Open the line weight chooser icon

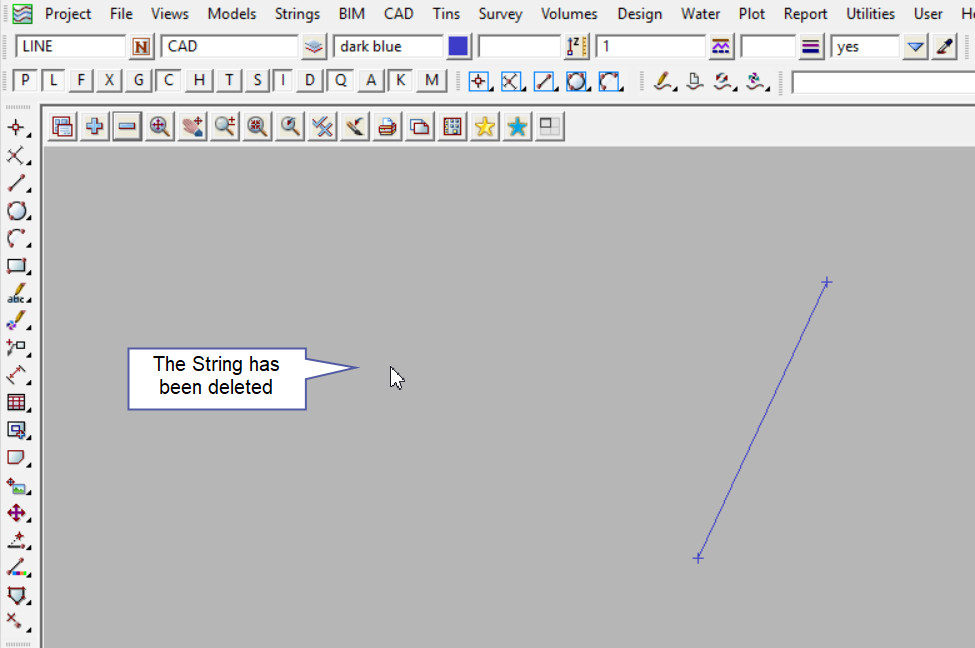coord(811,47)
